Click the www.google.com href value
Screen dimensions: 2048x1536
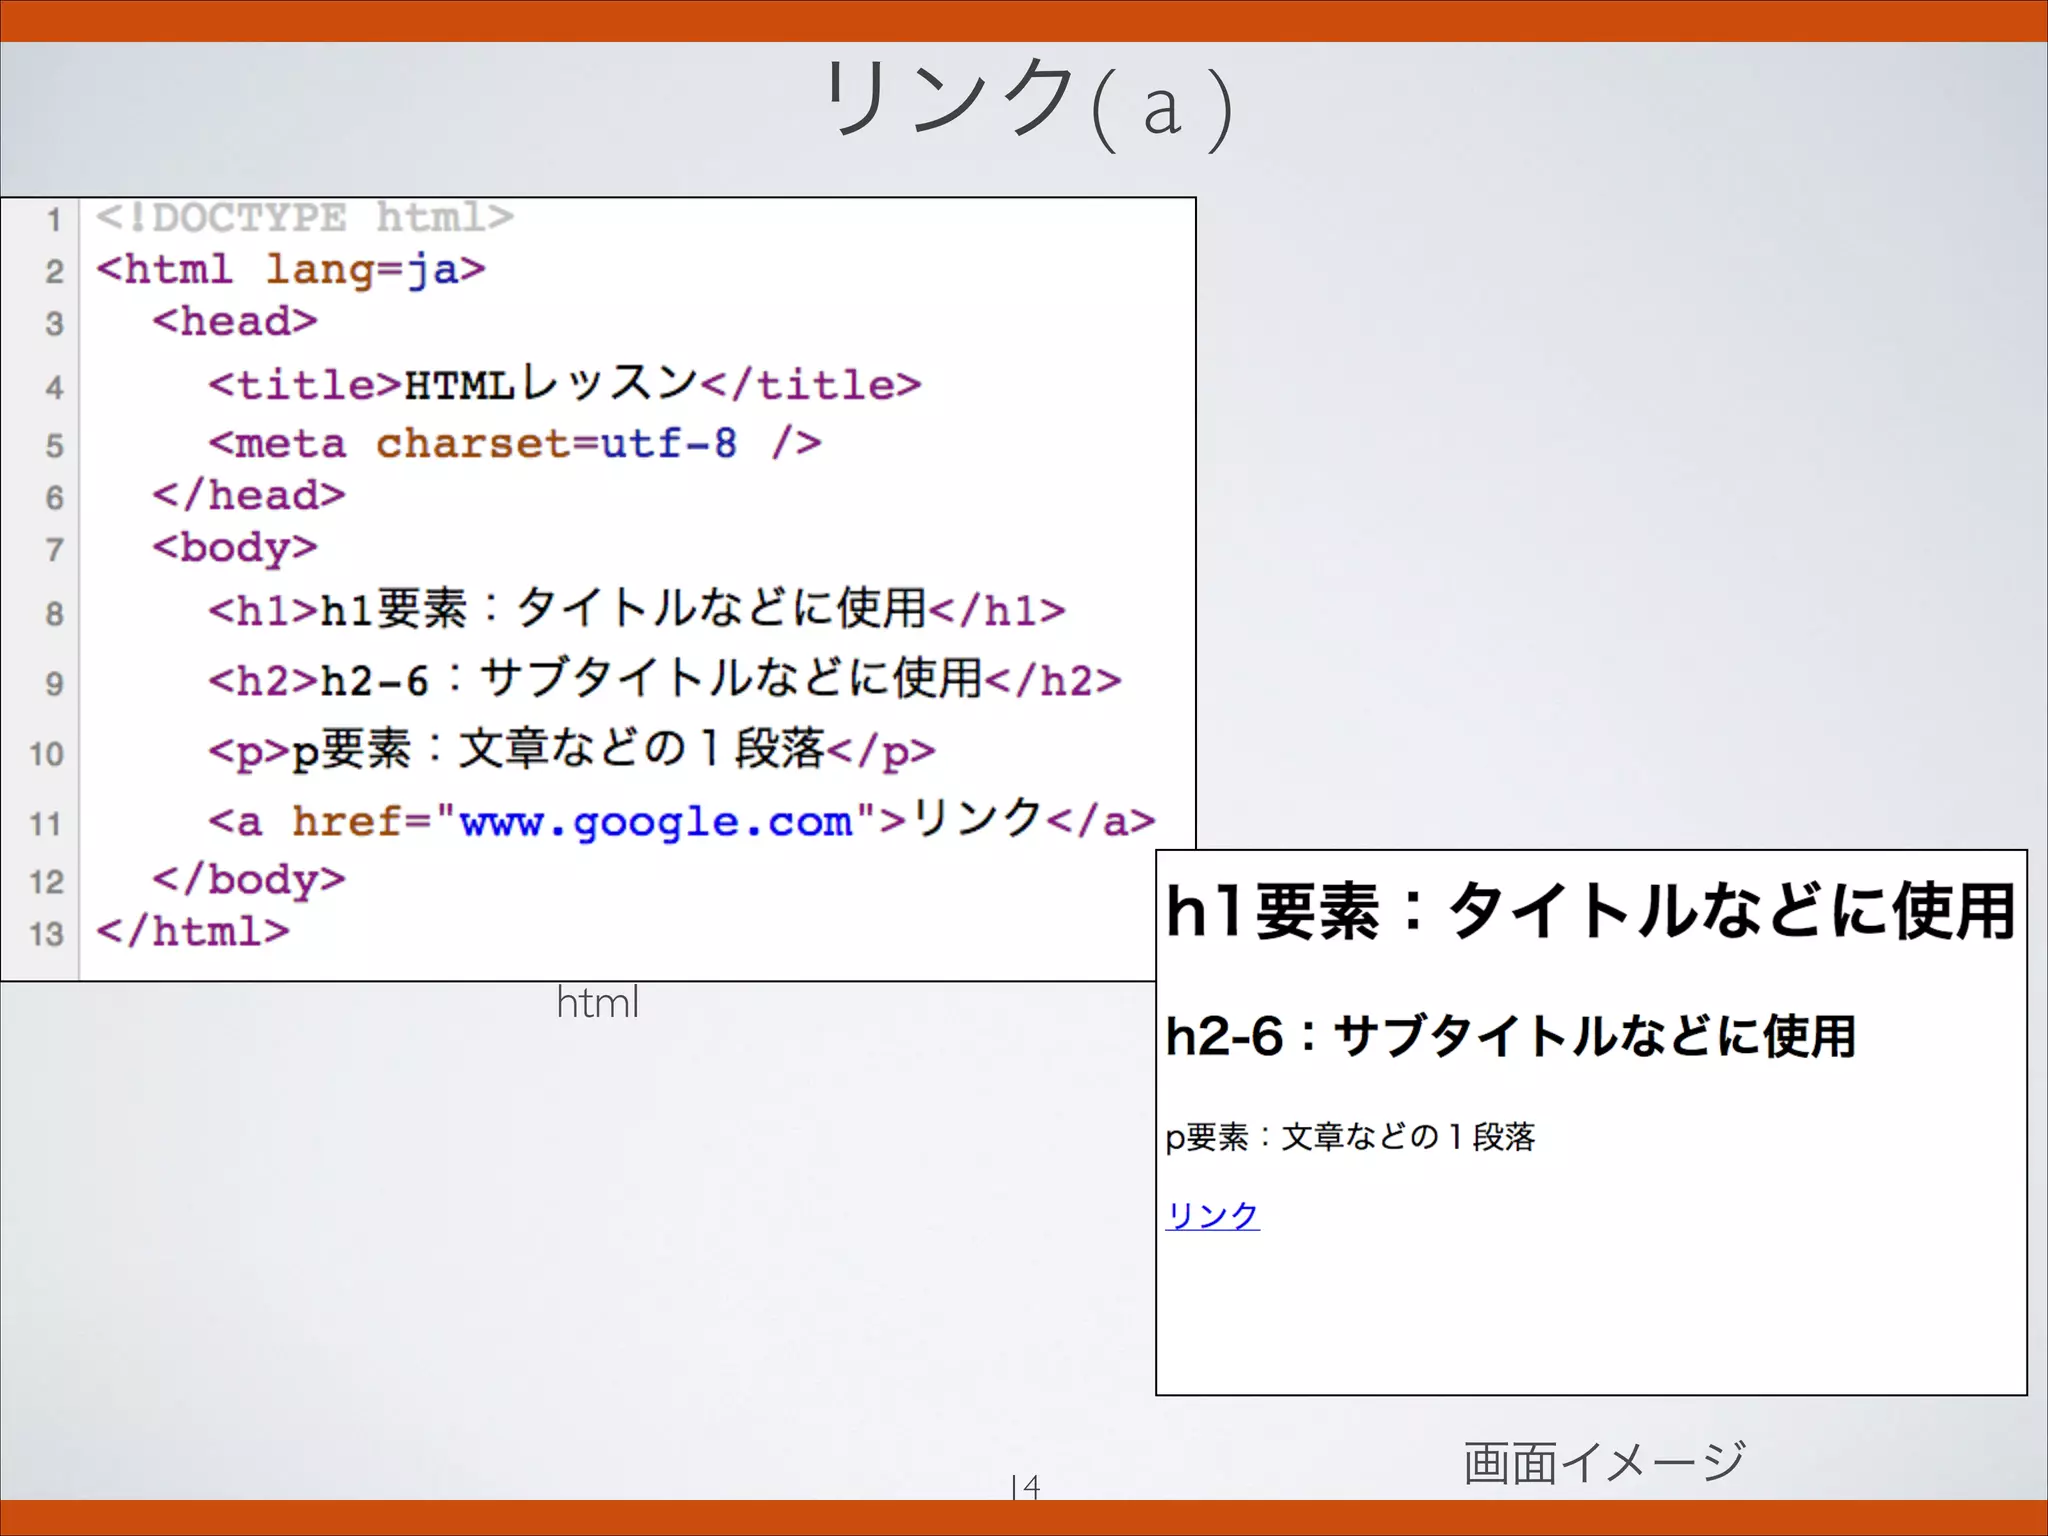click(x=656, y=821)
